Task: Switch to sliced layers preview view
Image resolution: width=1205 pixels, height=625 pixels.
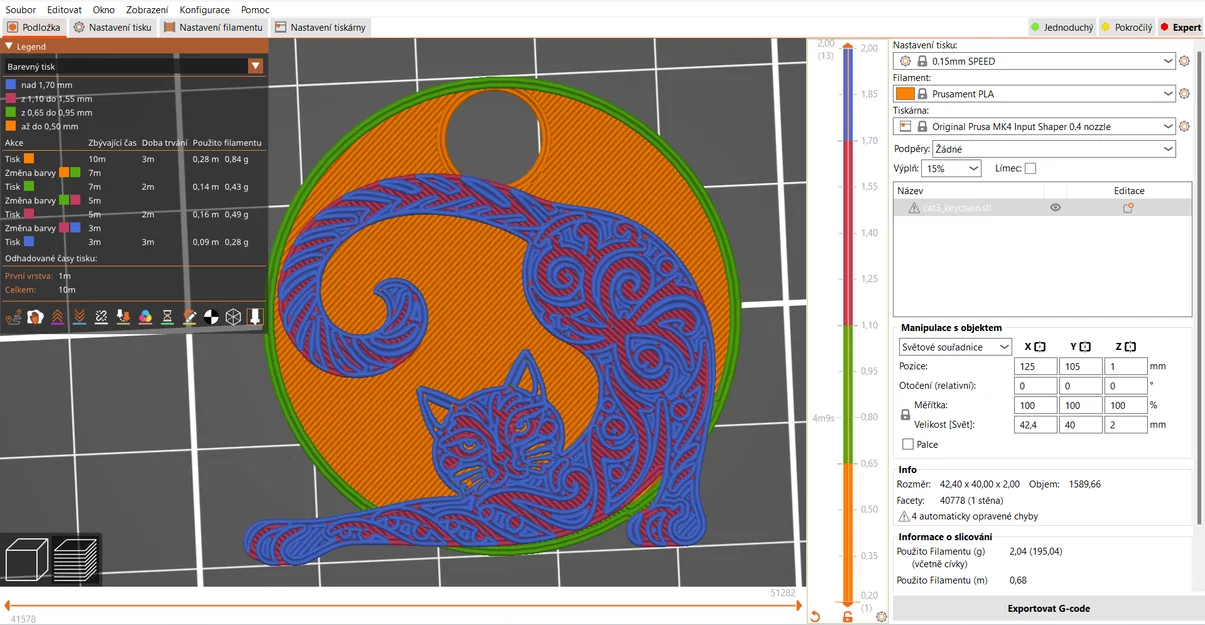Action: click(76, 559)
